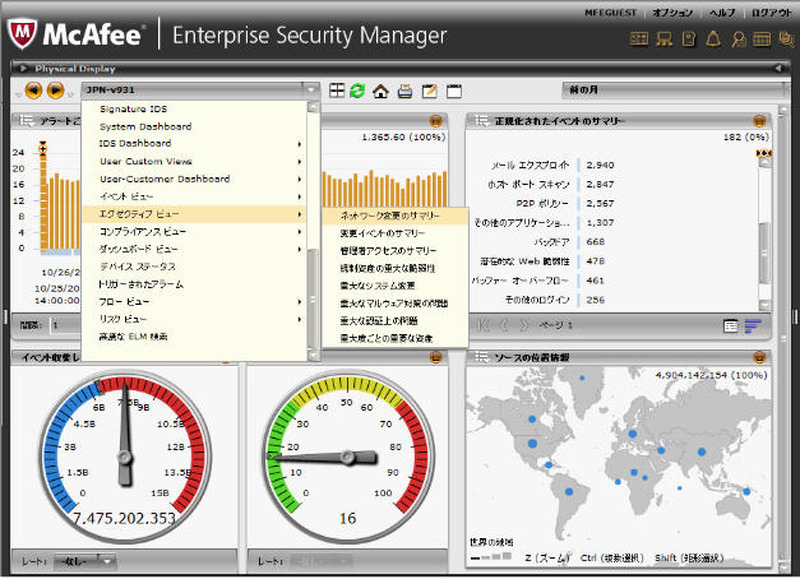Open the JPN-v931 view selector dropdown
800x579 pixels.
(312, 90)
